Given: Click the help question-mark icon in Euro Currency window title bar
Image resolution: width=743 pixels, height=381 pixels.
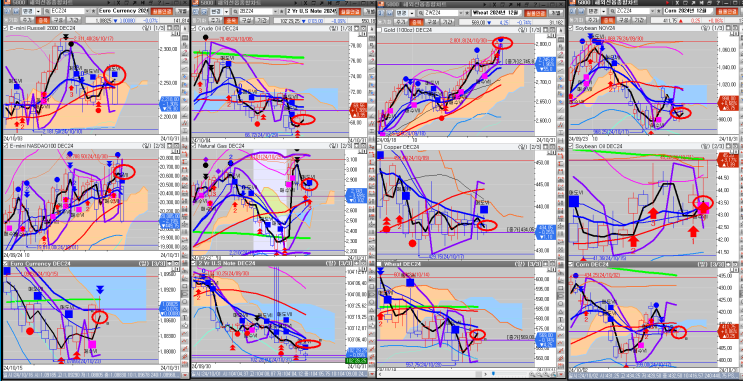Looking at the screenshot, I should [x=160, y=3].
